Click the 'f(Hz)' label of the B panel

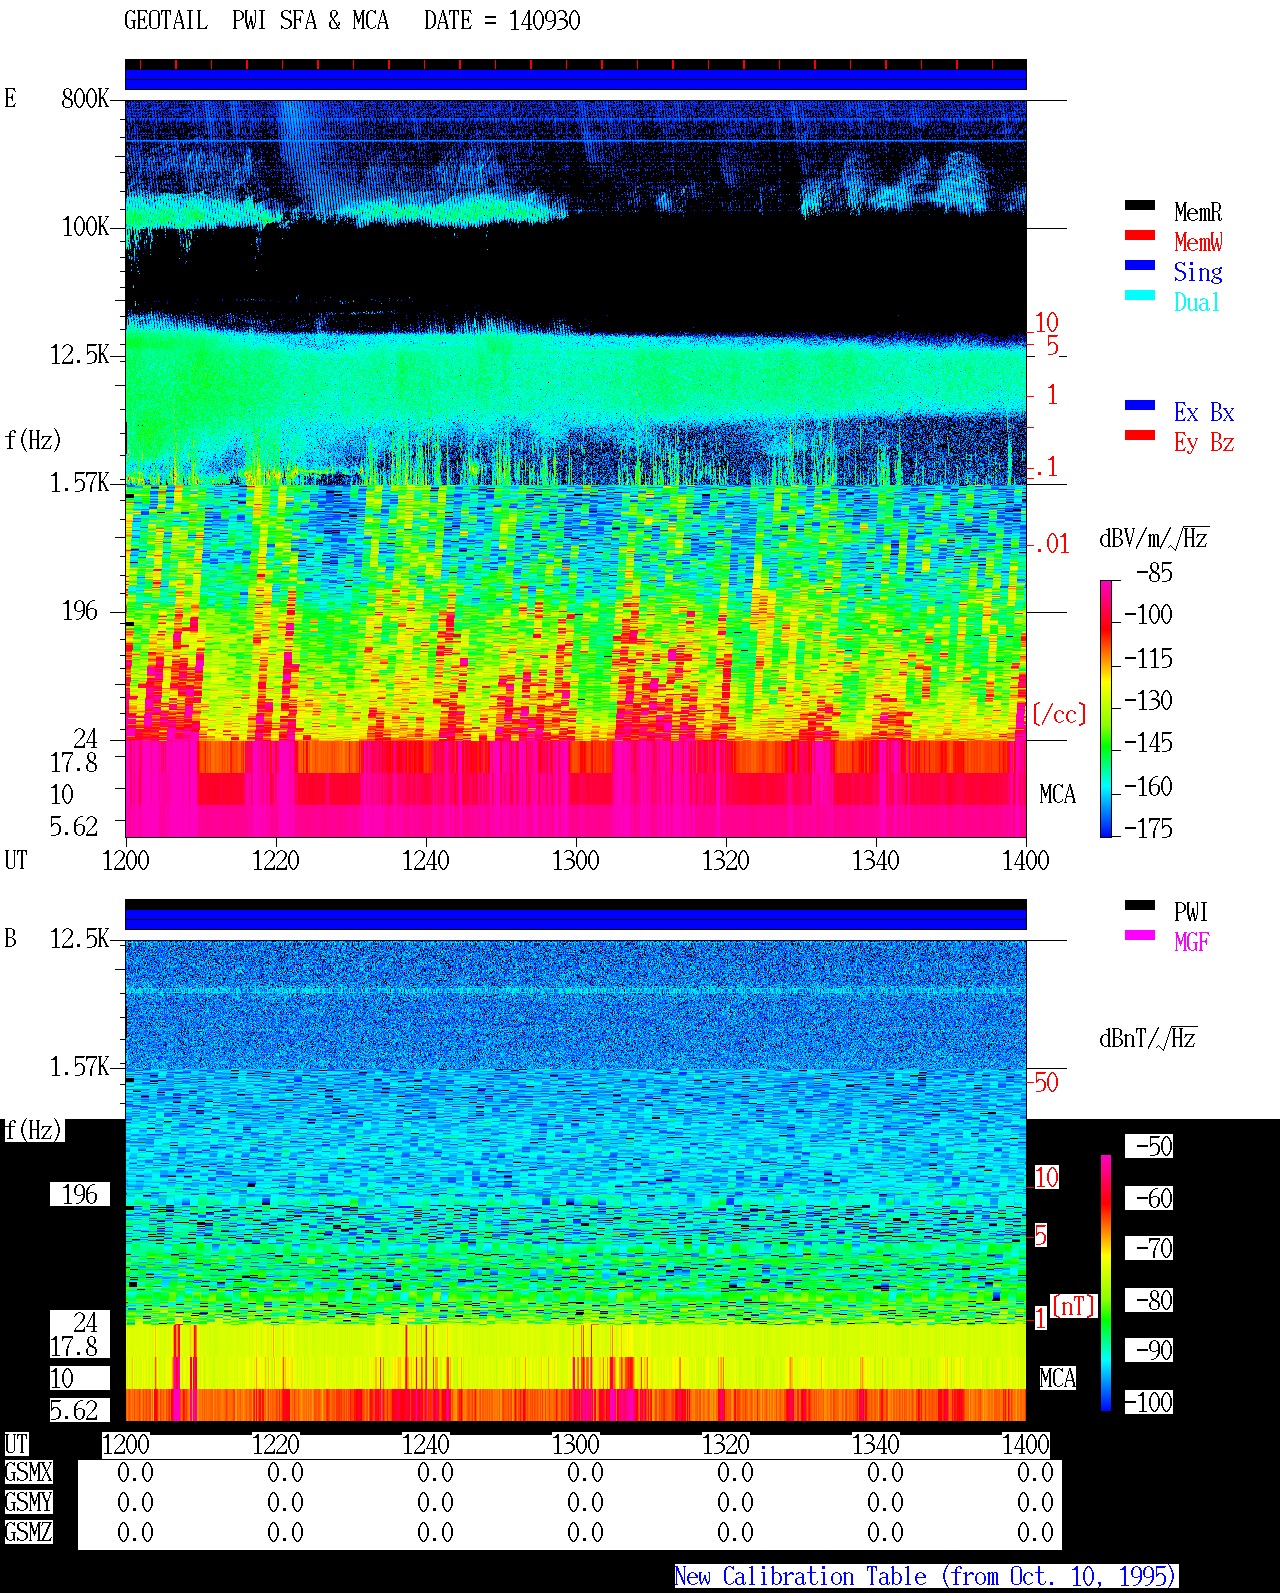pos(33,1130)
